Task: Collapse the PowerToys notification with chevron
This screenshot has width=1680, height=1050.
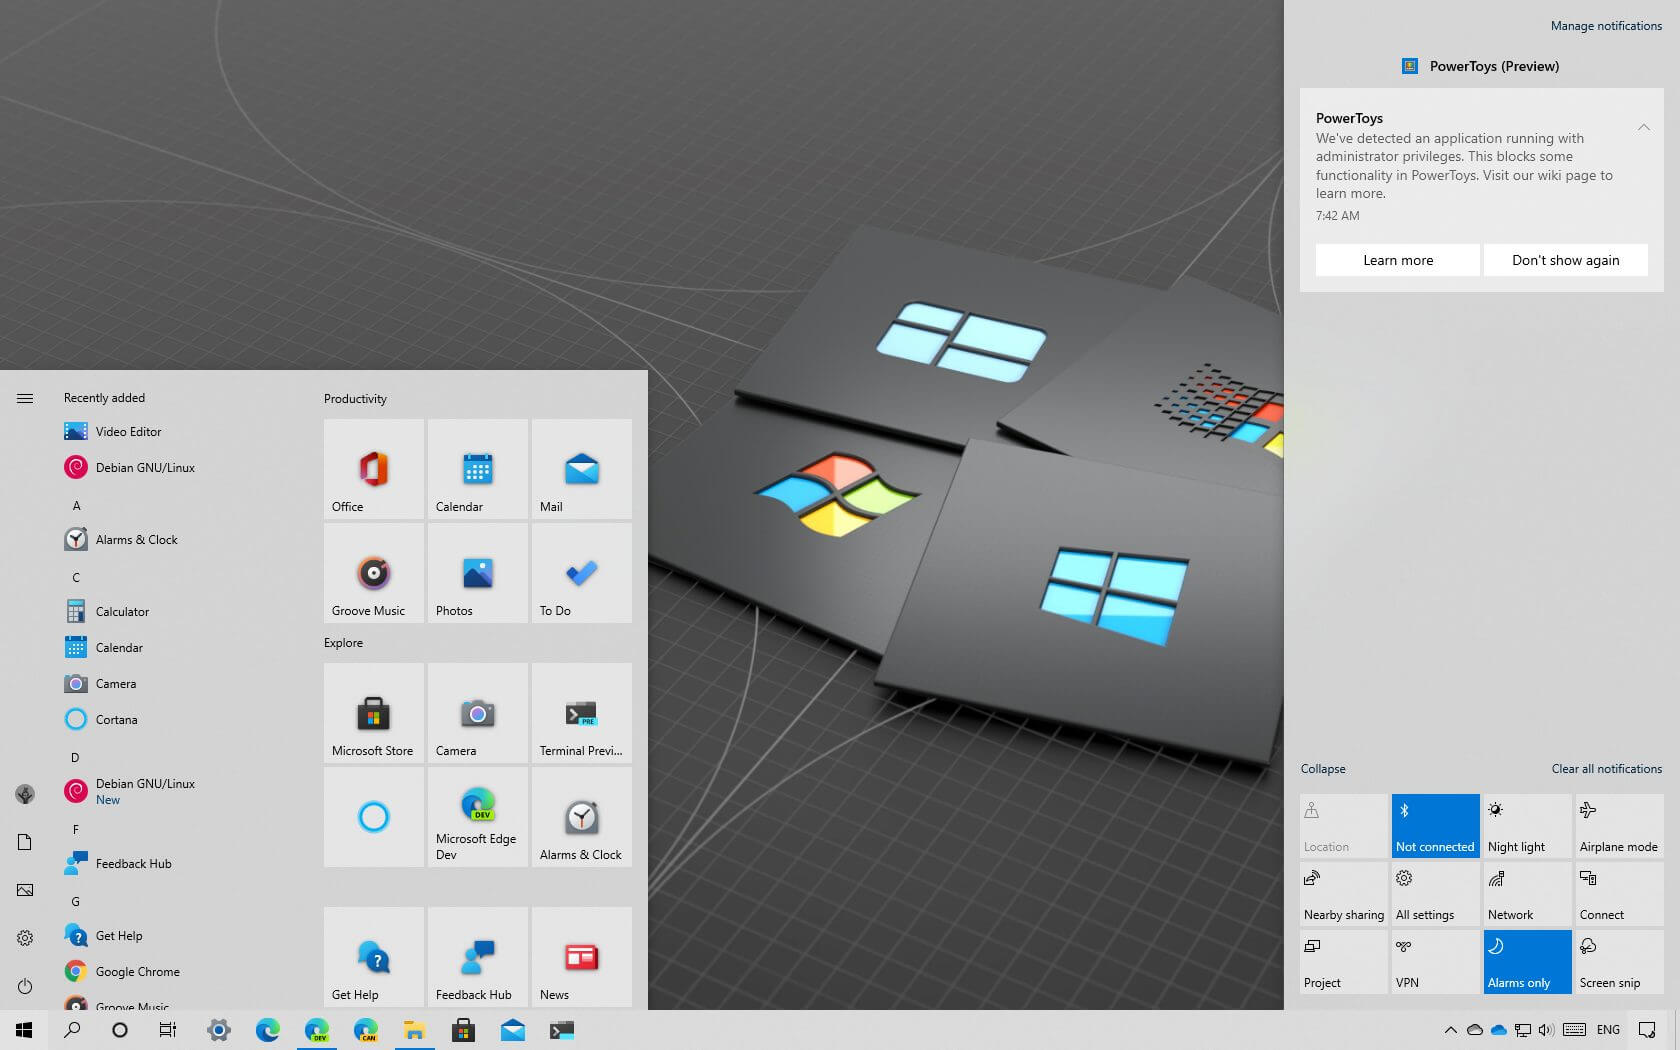Action: point(1643,127)
